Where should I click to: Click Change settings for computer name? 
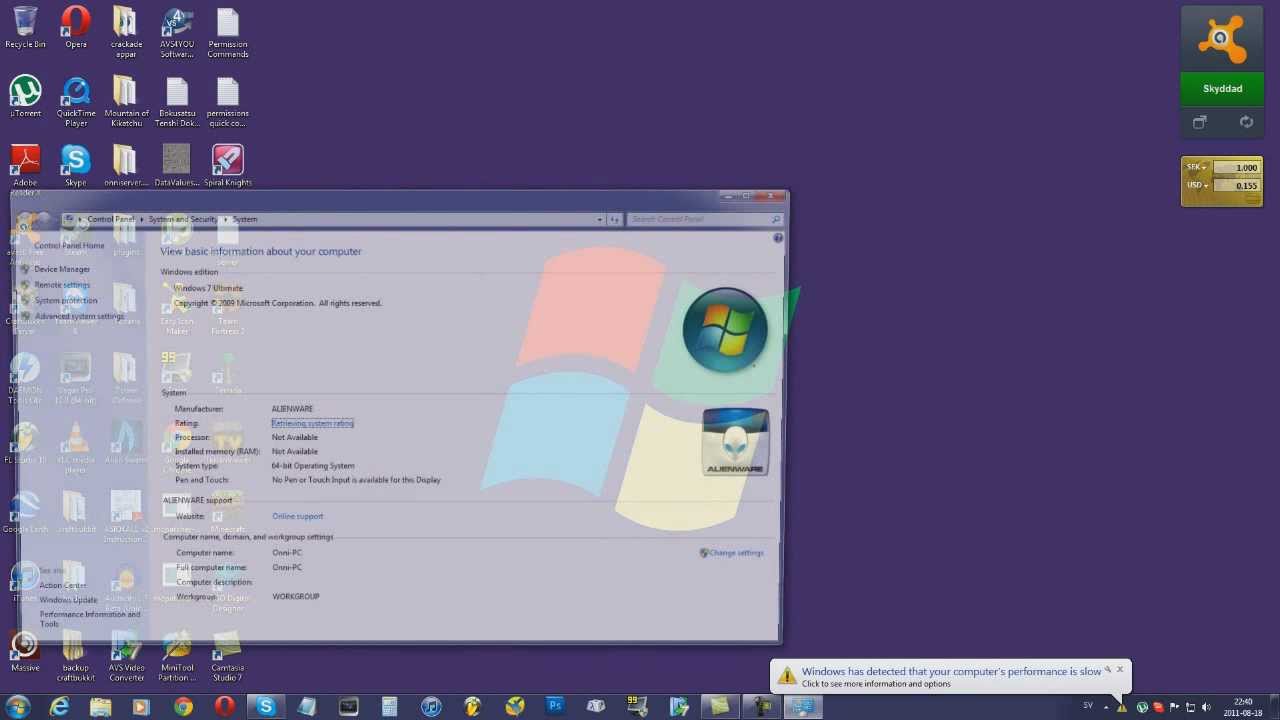[x=735, y=552]
